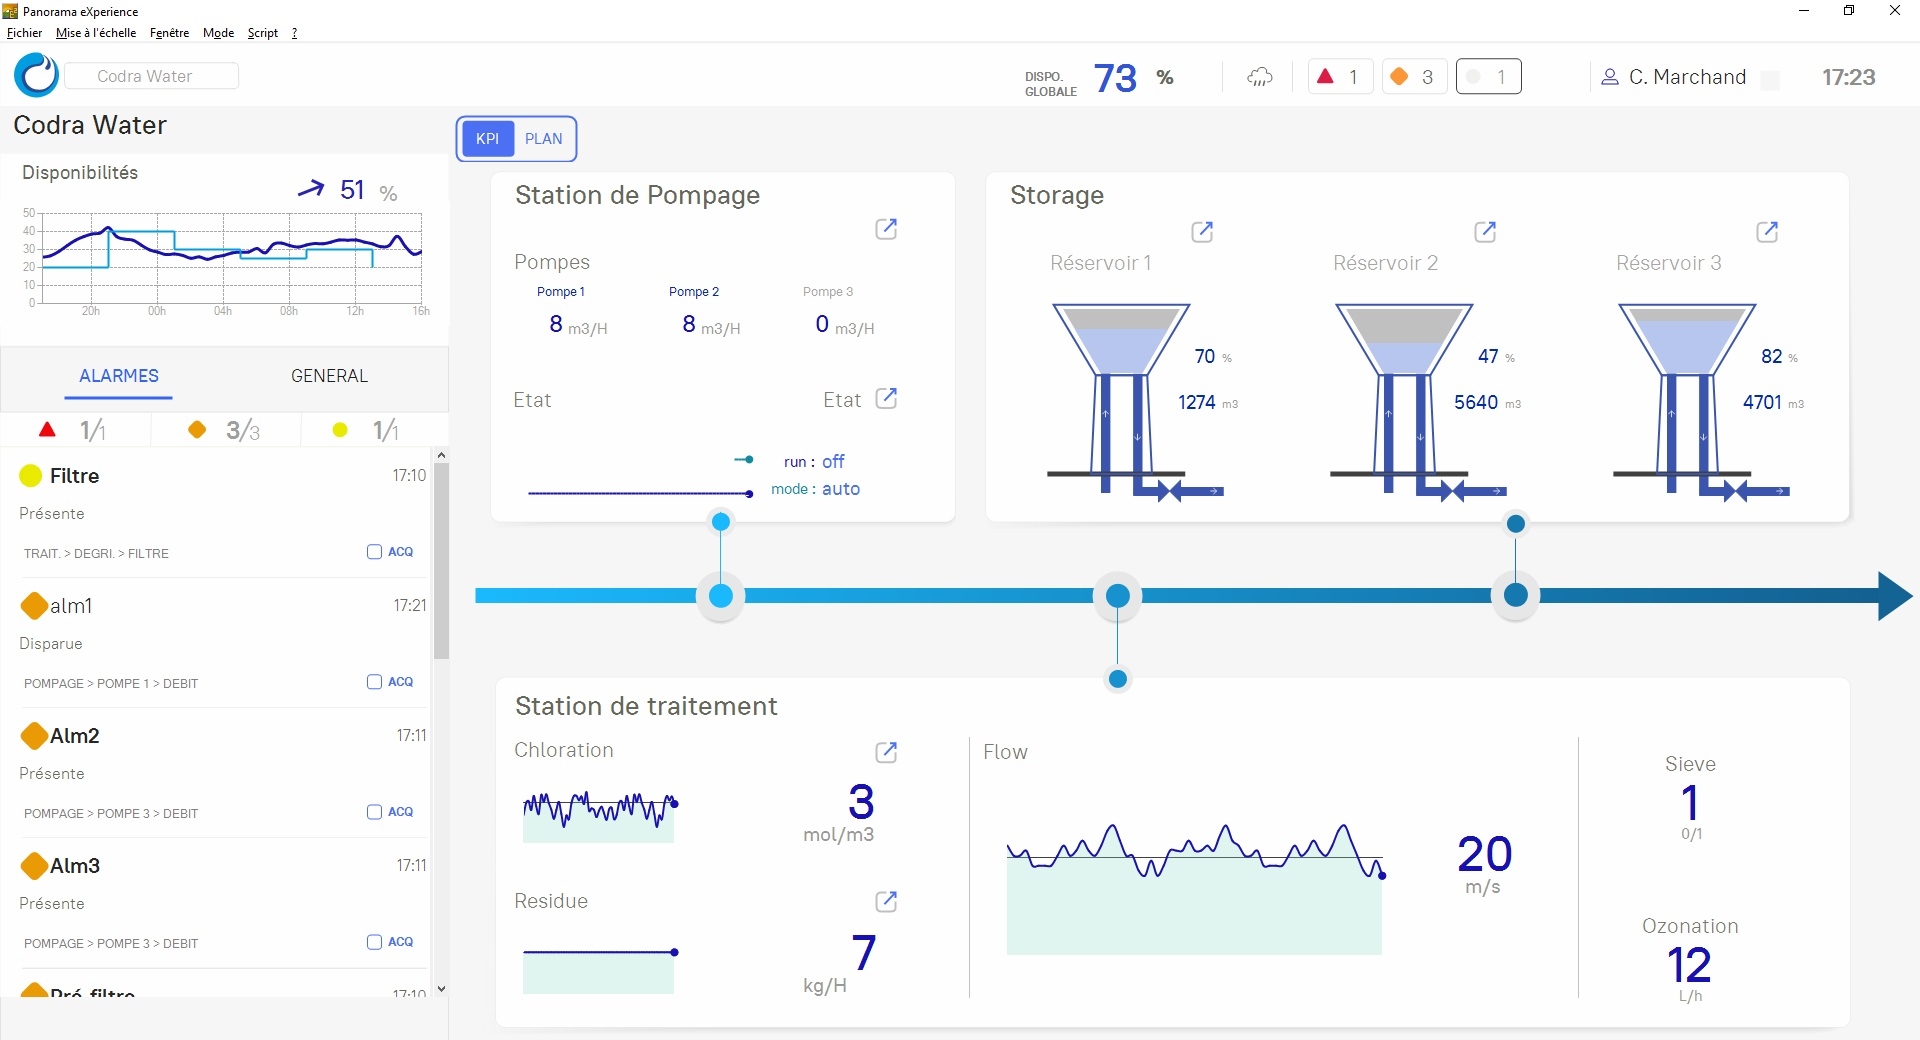Open C. Marchand user profile

[x=1675, y=77]
